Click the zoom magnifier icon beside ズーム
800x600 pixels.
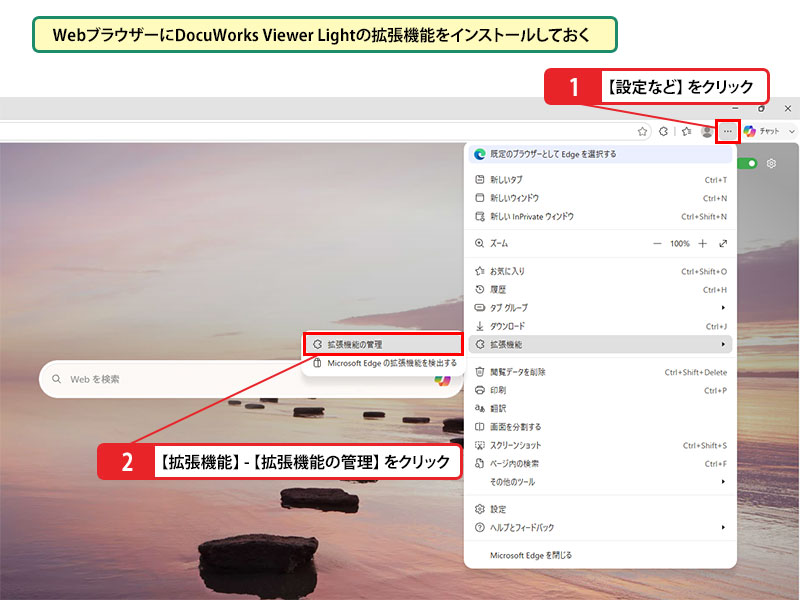point(480,244)
